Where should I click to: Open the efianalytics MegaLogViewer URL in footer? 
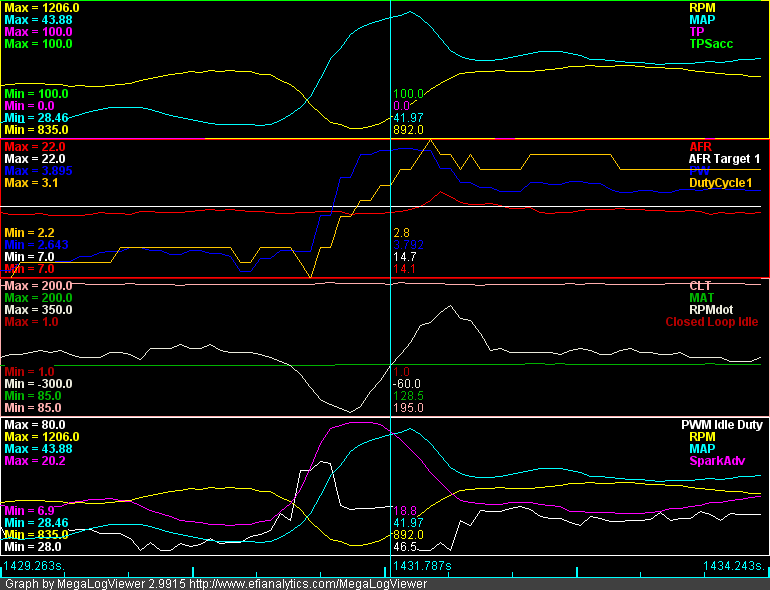308,583
